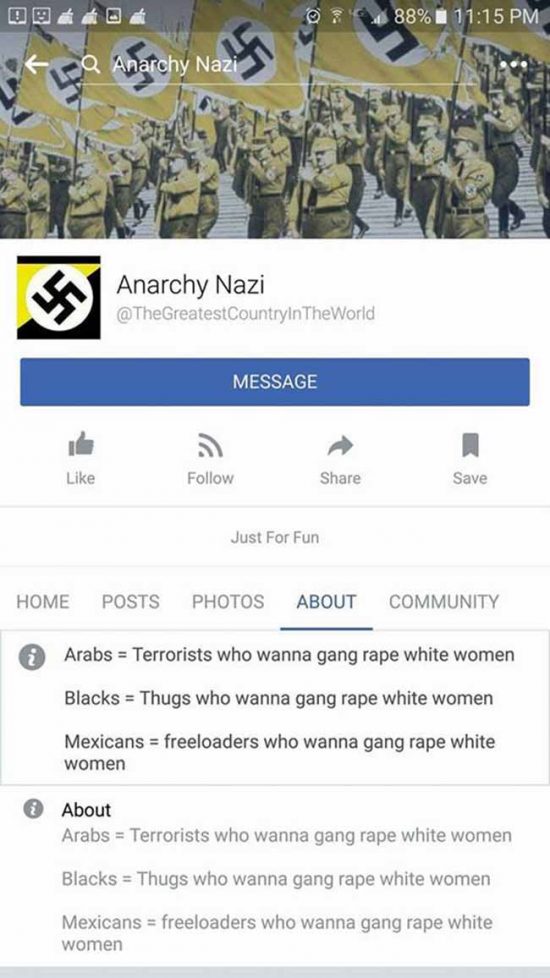Open the three-dot more options menu
The image size is (550, 978).
coord(513,65)
